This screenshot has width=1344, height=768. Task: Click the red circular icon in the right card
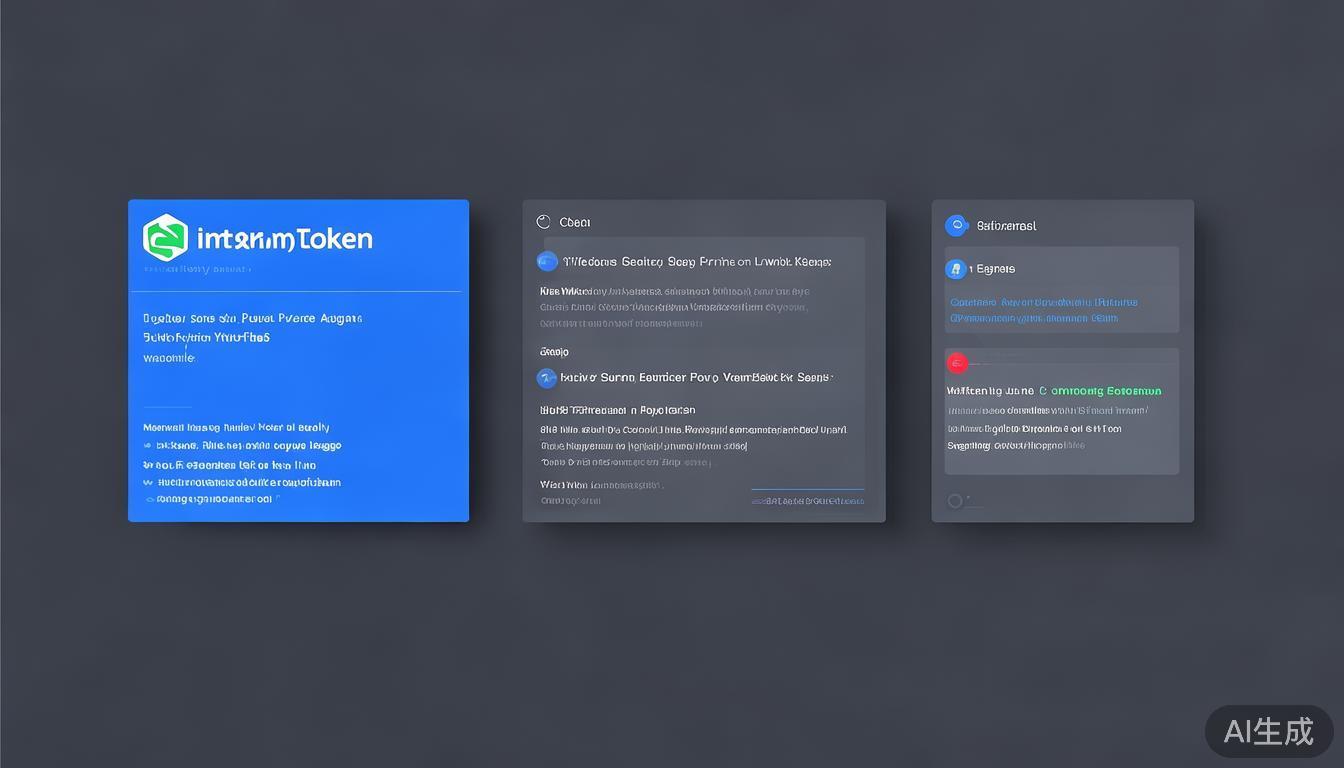pos(957,363)
